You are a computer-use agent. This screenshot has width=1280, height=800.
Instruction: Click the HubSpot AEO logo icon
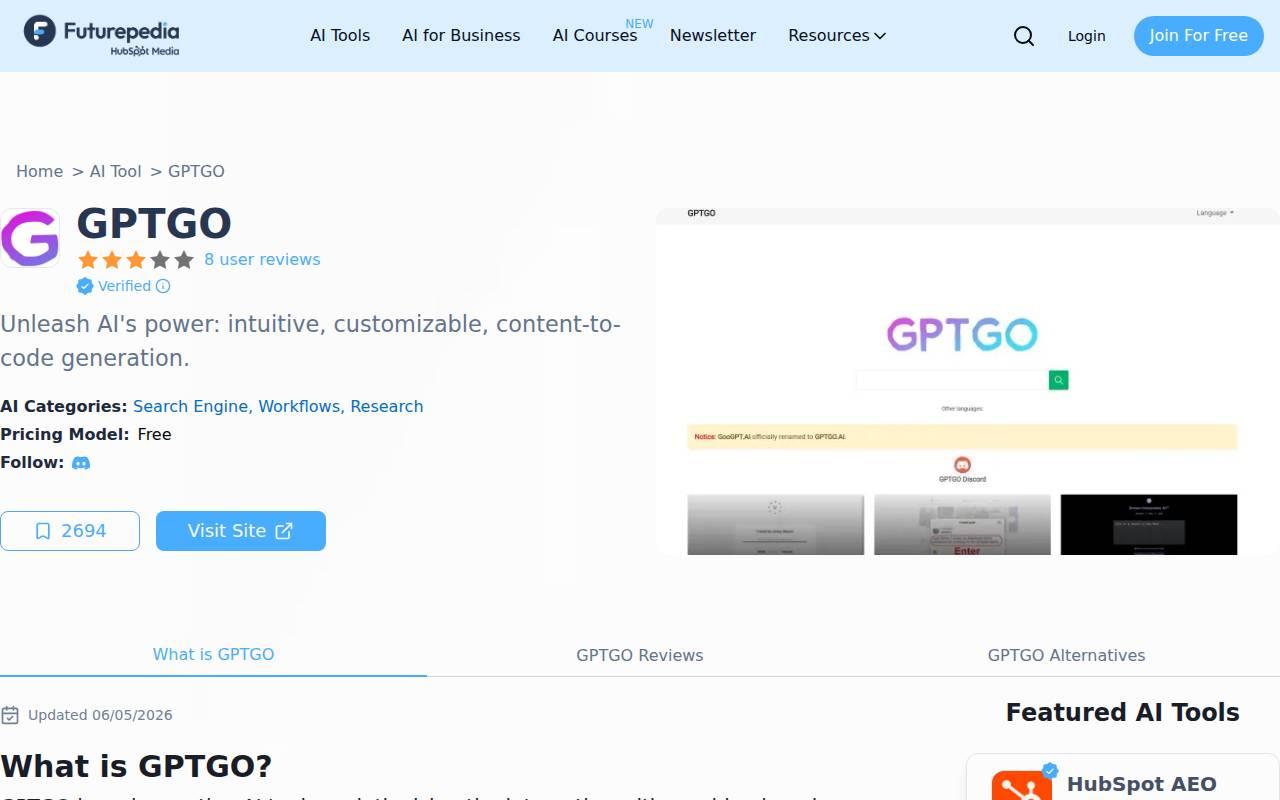(x=1022, y=786)
